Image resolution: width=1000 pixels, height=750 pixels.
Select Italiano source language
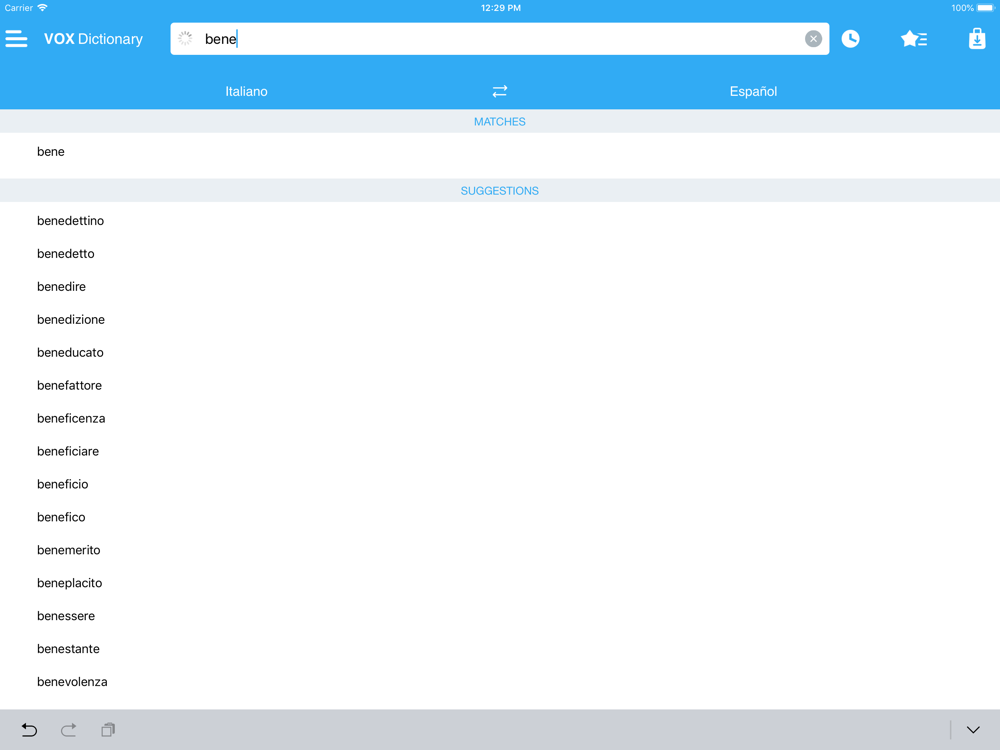(x=246, y=91)
